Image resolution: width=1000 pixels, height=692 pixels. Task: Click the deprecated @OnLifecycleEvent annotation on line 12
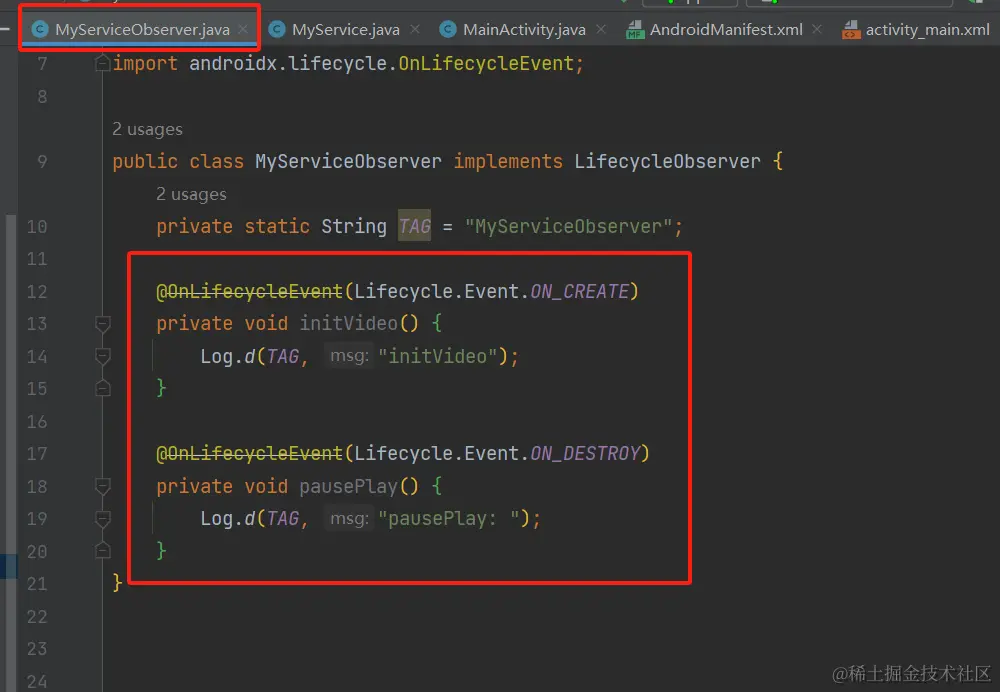[x=249, y=291]
